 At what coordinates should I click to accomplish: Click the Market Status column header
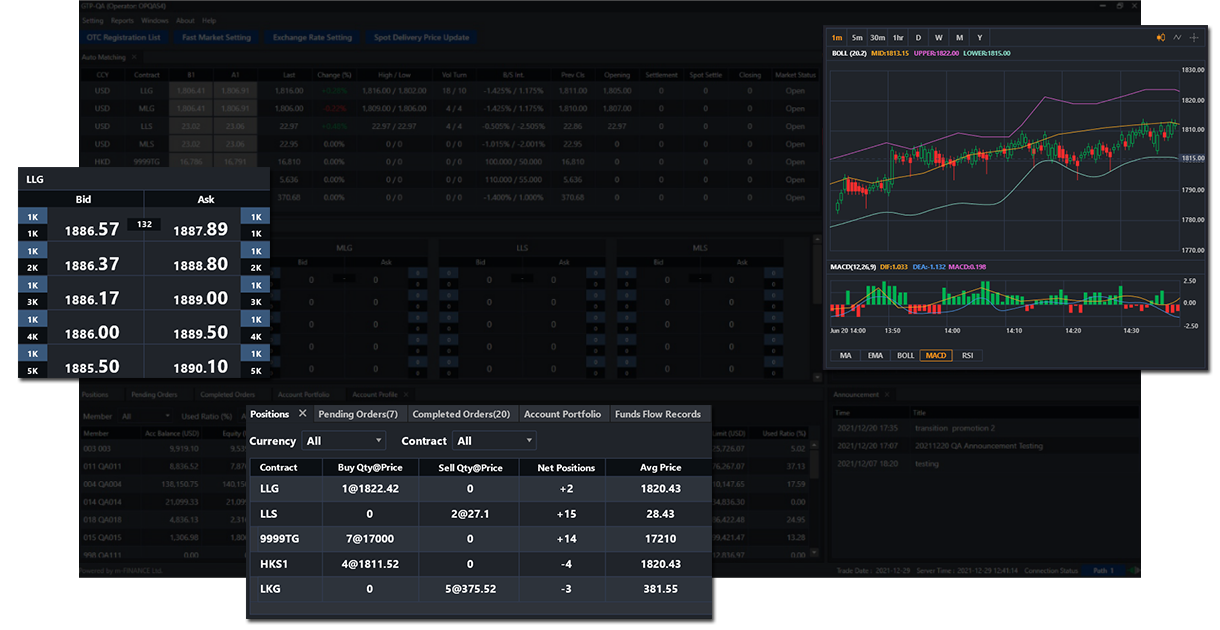coord(795,75)
